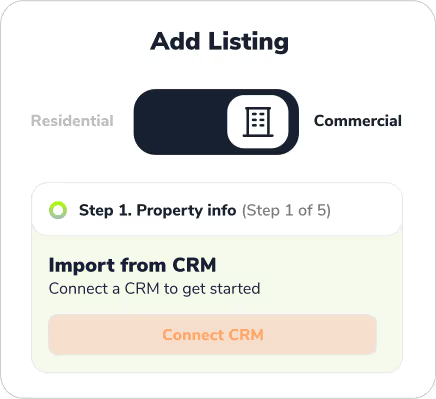This screenshot has height=399, width=436.
Task: Toggle the Residential/Commercial listing type switch
Action: coord(216,122)
